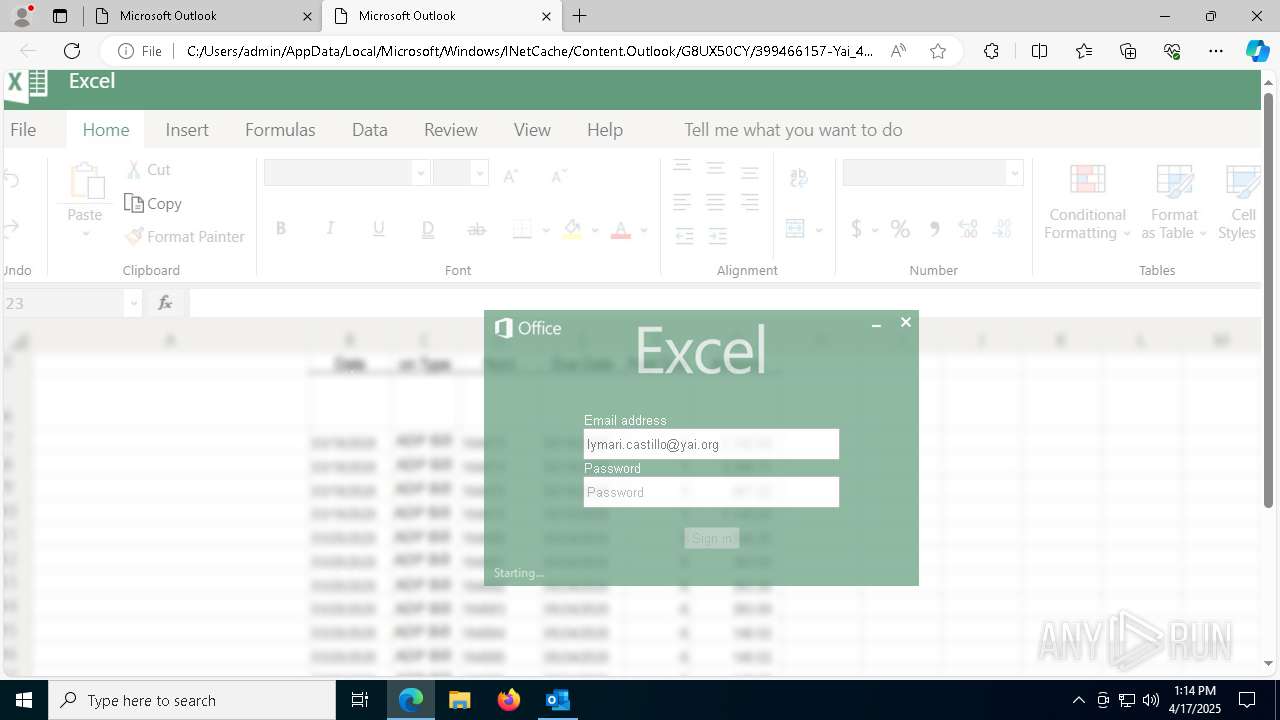The height and width of the screenshot is (720, 1280).
Task: Expand fill color dropdown arrow
Action: pyautogui.click(x=595, y=230)
